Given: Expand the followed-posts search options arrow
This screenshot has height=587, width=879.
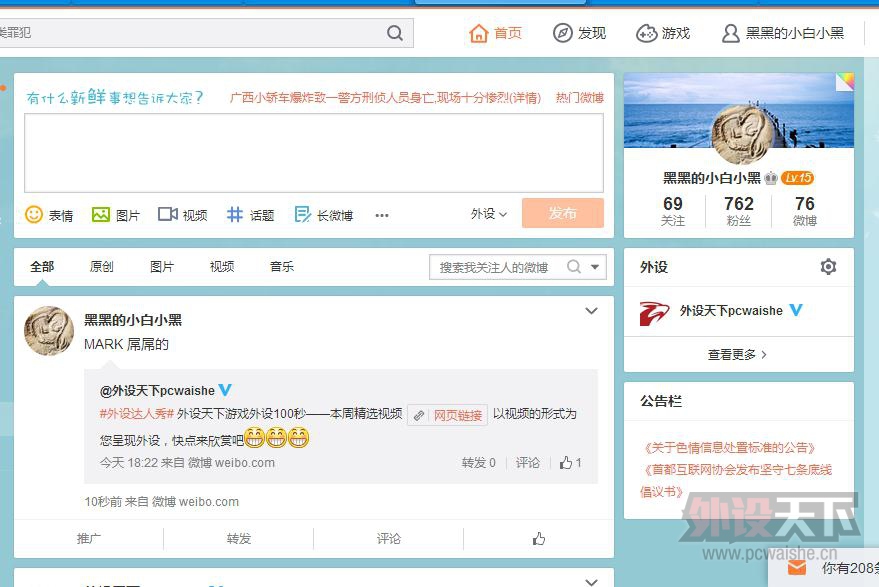Looking at the screenshot, I should (595, 267).
